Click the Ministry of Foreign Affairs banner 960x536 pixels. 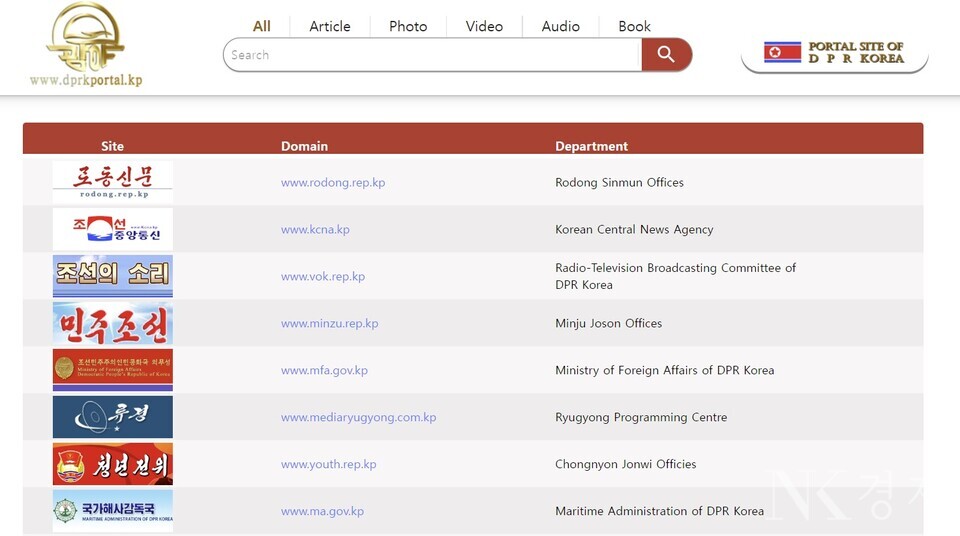point(112,370)
